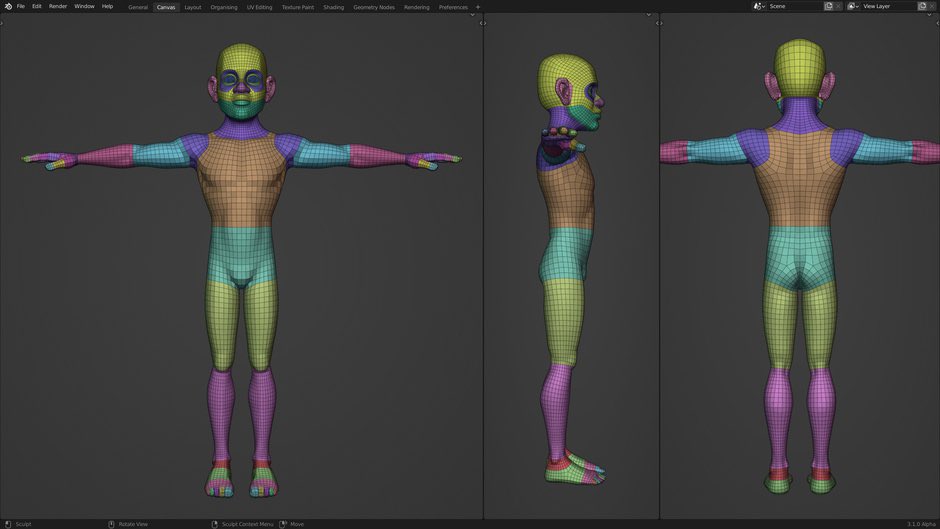Screen dimensions: 940x529
Task: Open the Render menu
Action: [58, 6]
